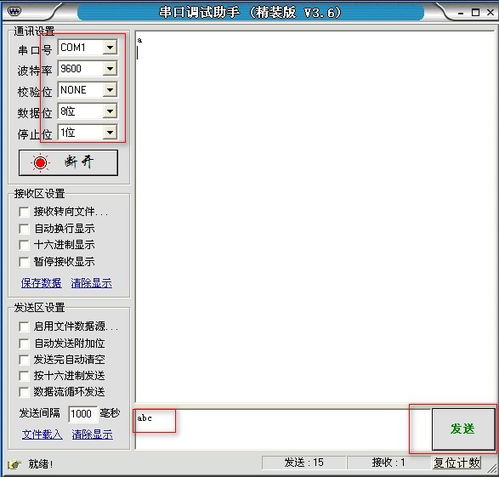Toggle 暂停接收显示 pause receive display
The image size is (499, 477).
24,262
